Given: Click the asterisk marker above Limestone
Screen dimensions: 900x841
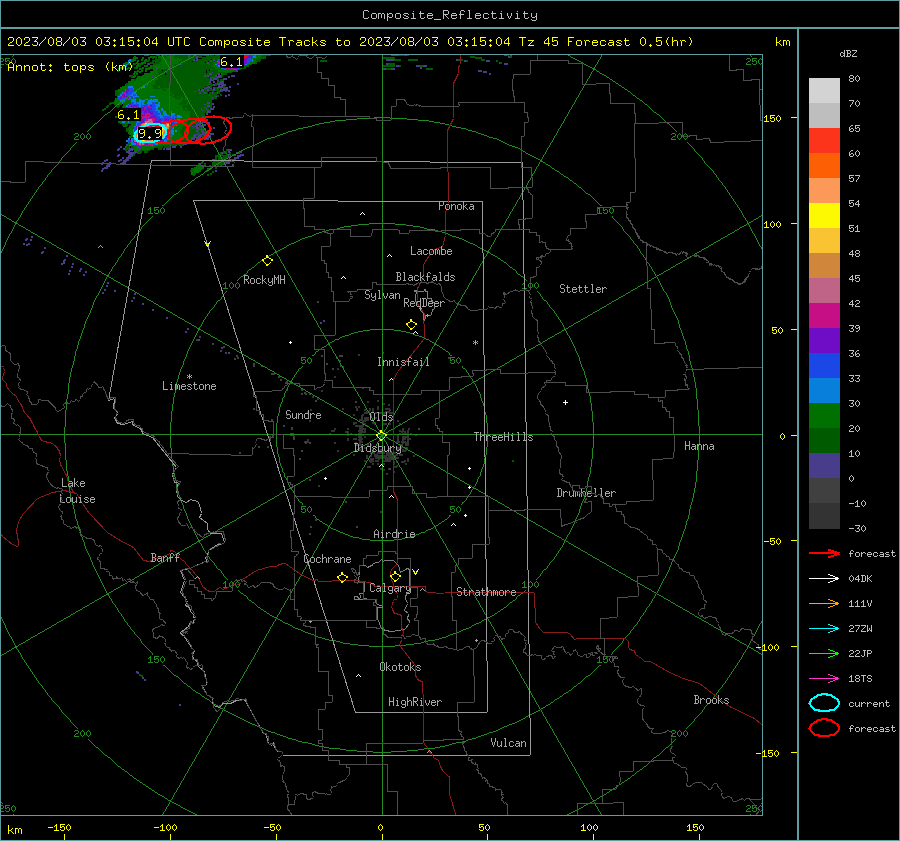Looking at the screenshot, I should coord(189,377).
